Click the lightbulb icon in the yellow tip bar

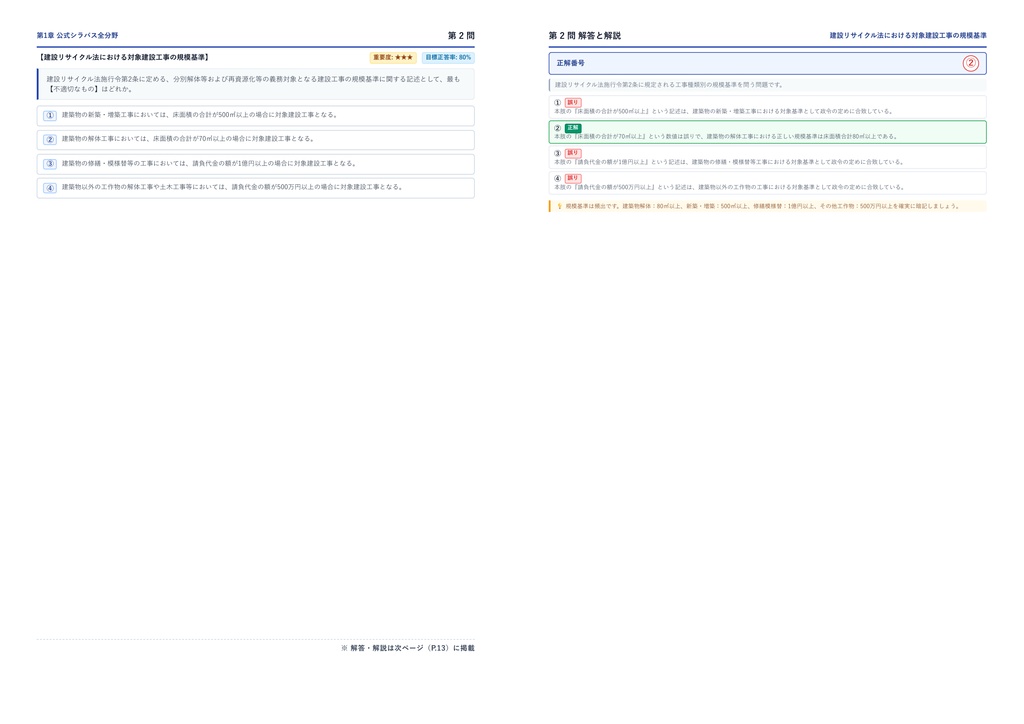tap(559, 206)
